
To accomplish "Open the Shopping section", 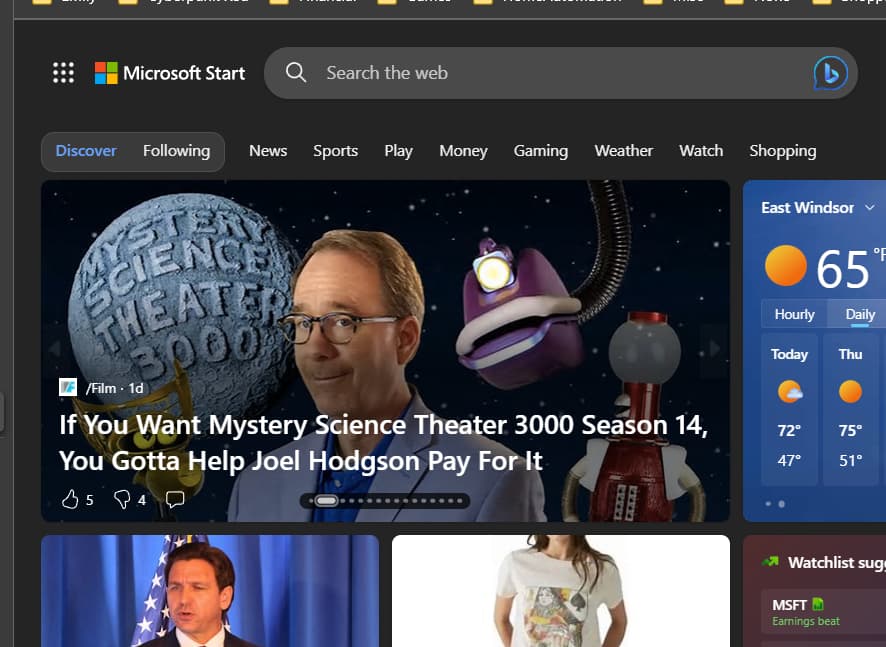I will (x=783, y=151).
